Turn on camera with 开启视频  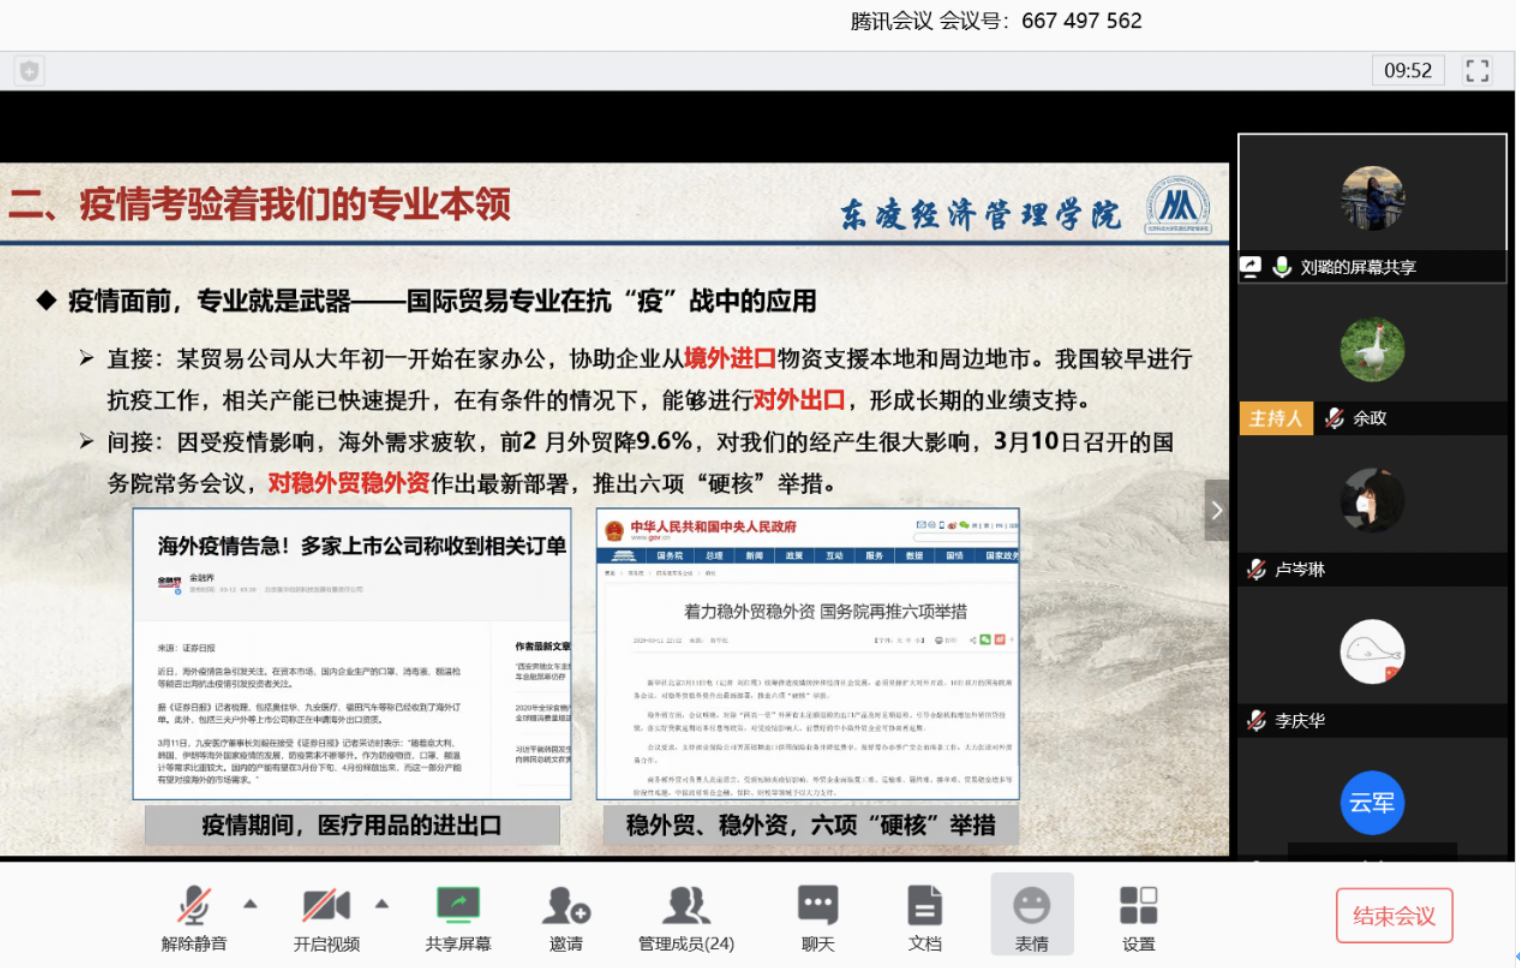pyautogui.click(x=326, y=917)
